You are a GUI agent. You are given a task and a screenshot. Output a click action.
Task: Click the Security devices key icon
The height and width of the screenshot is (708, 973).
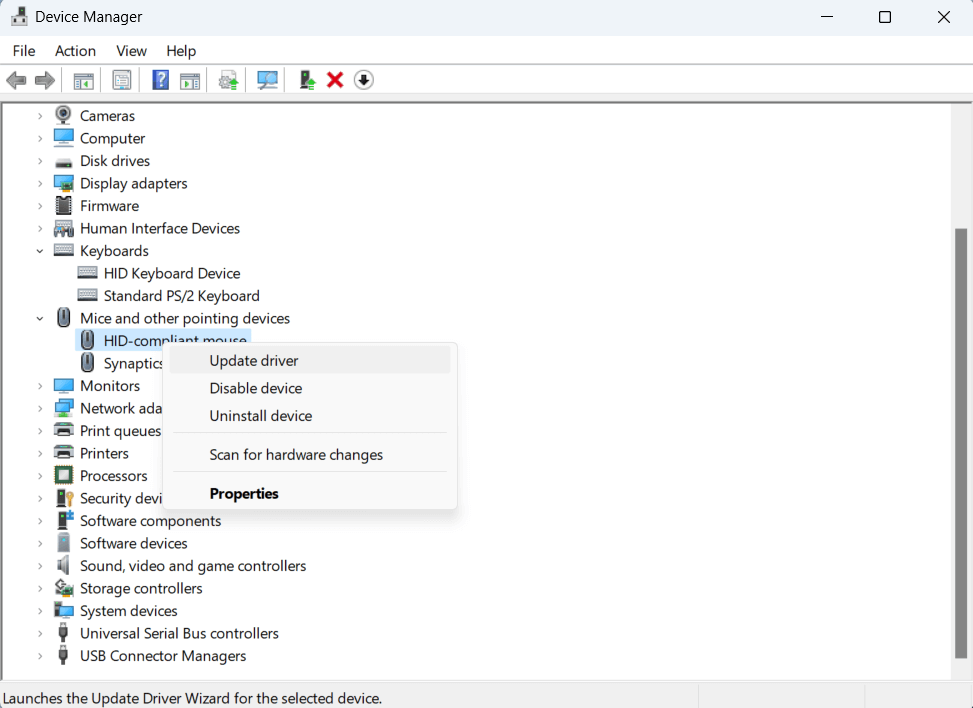(65, 498)
